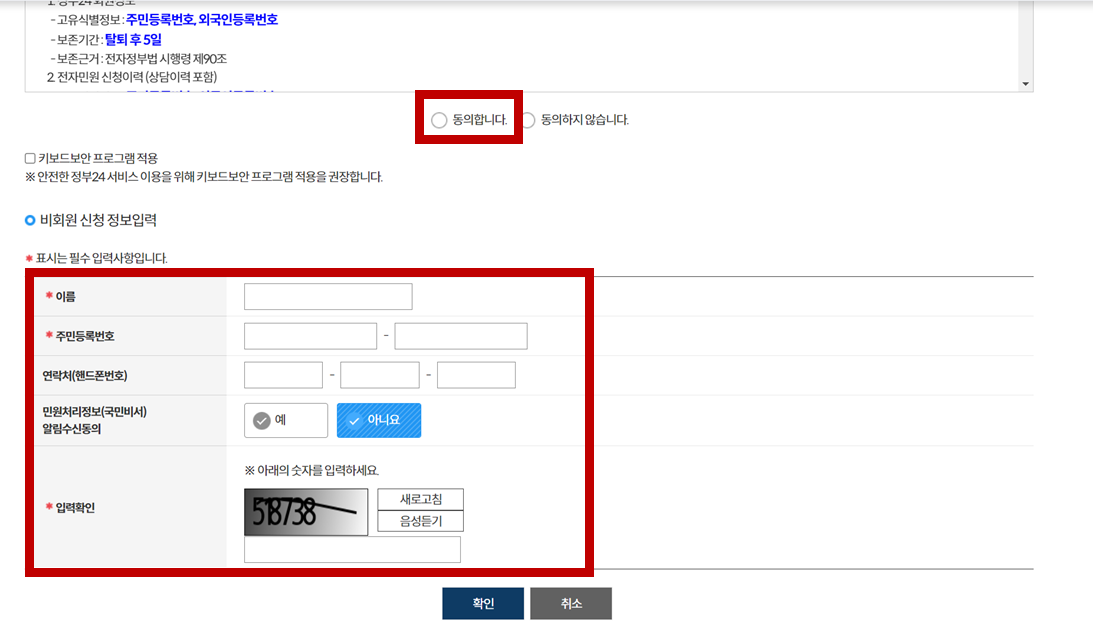Click 새로고침 to refresh the captcha
The width and height of the screenshot is (1093, 624).
tap(418, 500)
